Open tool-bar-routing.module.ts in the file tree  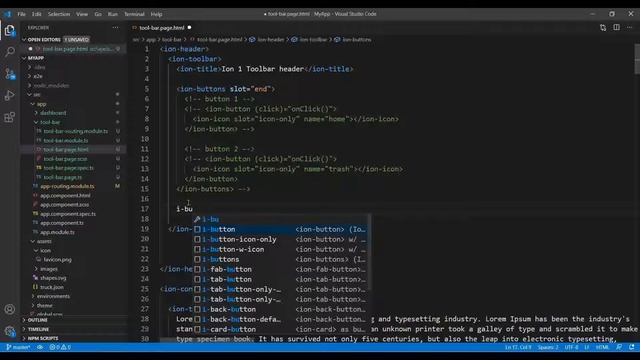tap(76, 131)
